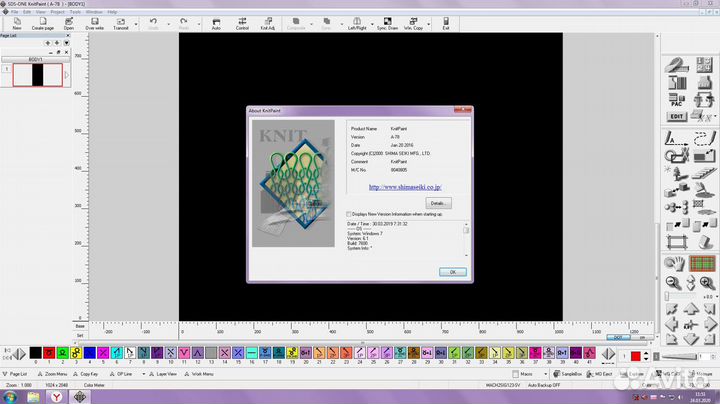Click the zoom in magnifier
This screenshot has height=404, width=720.
coord(707,283)
